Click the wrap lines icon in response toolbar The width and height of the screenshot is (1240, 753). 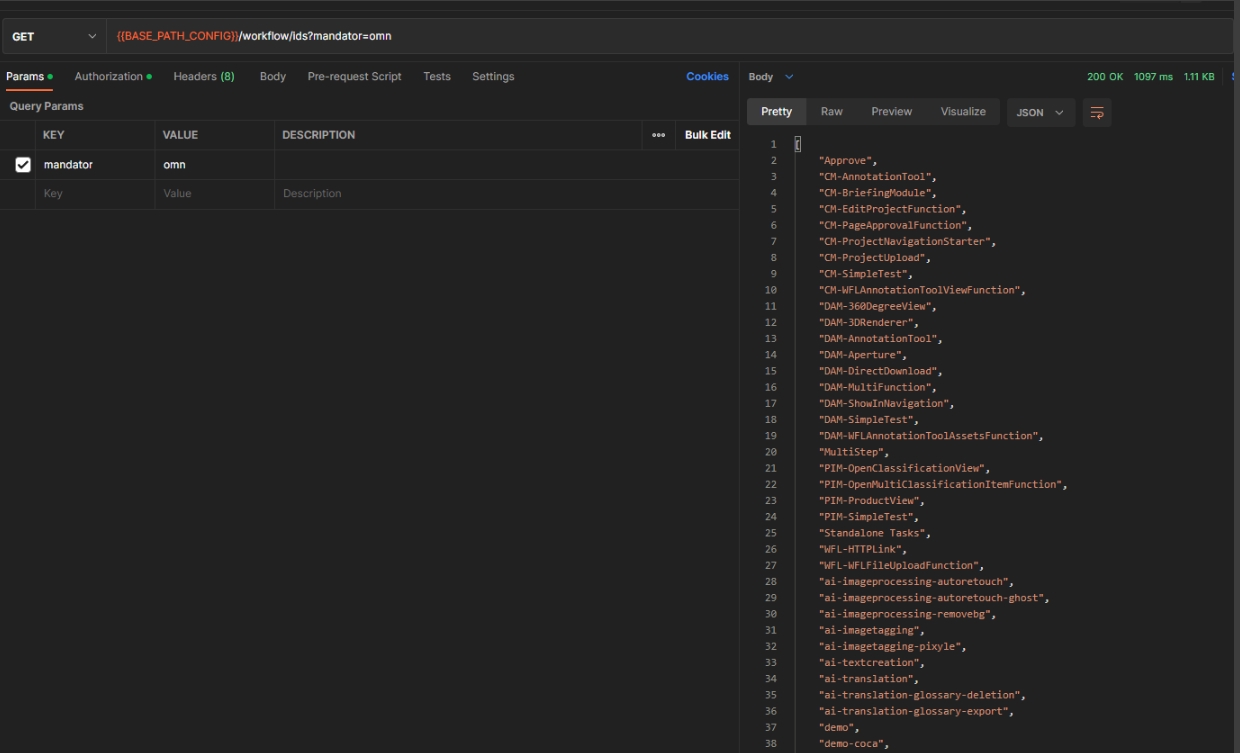[x=1097, y=113]
